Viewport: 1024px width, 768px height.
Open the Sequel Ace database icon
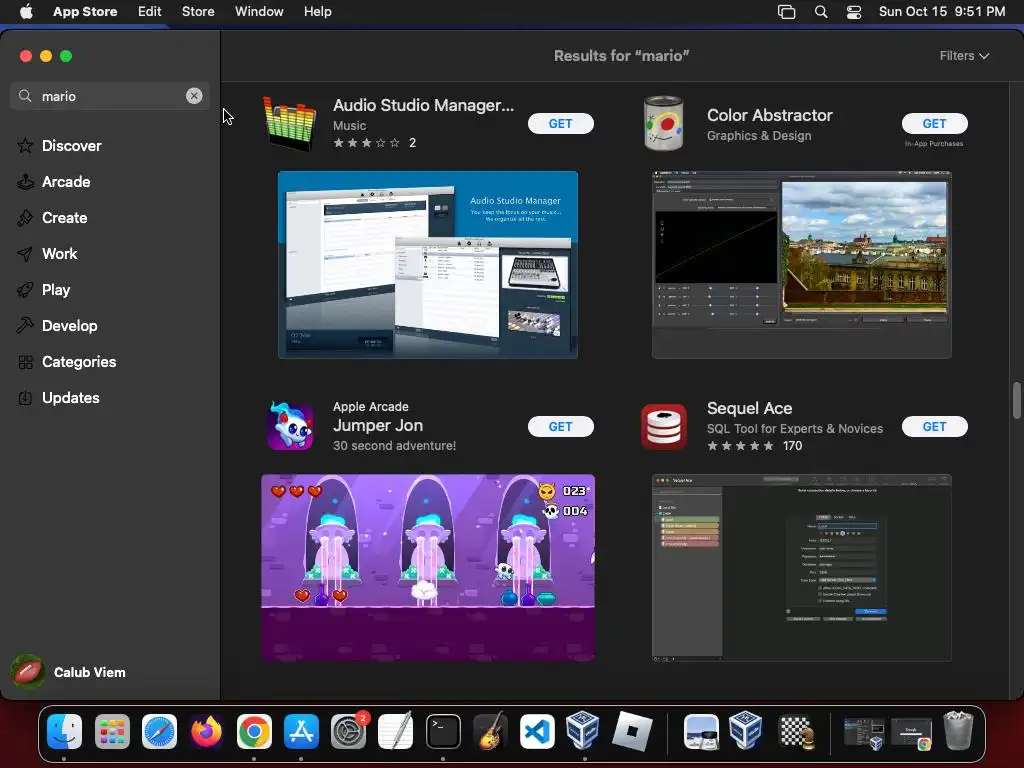[664, 426]
